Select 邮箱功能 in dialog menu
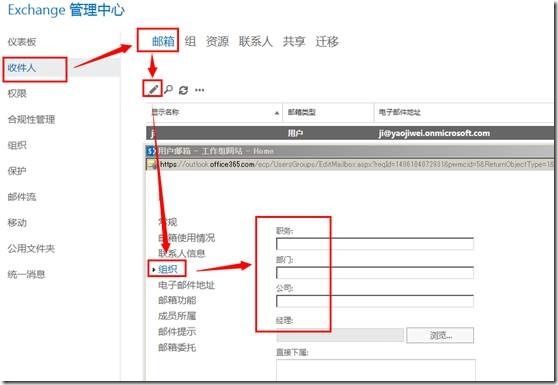Viewport: 558px width, 385px height. (x=177, y=300)
